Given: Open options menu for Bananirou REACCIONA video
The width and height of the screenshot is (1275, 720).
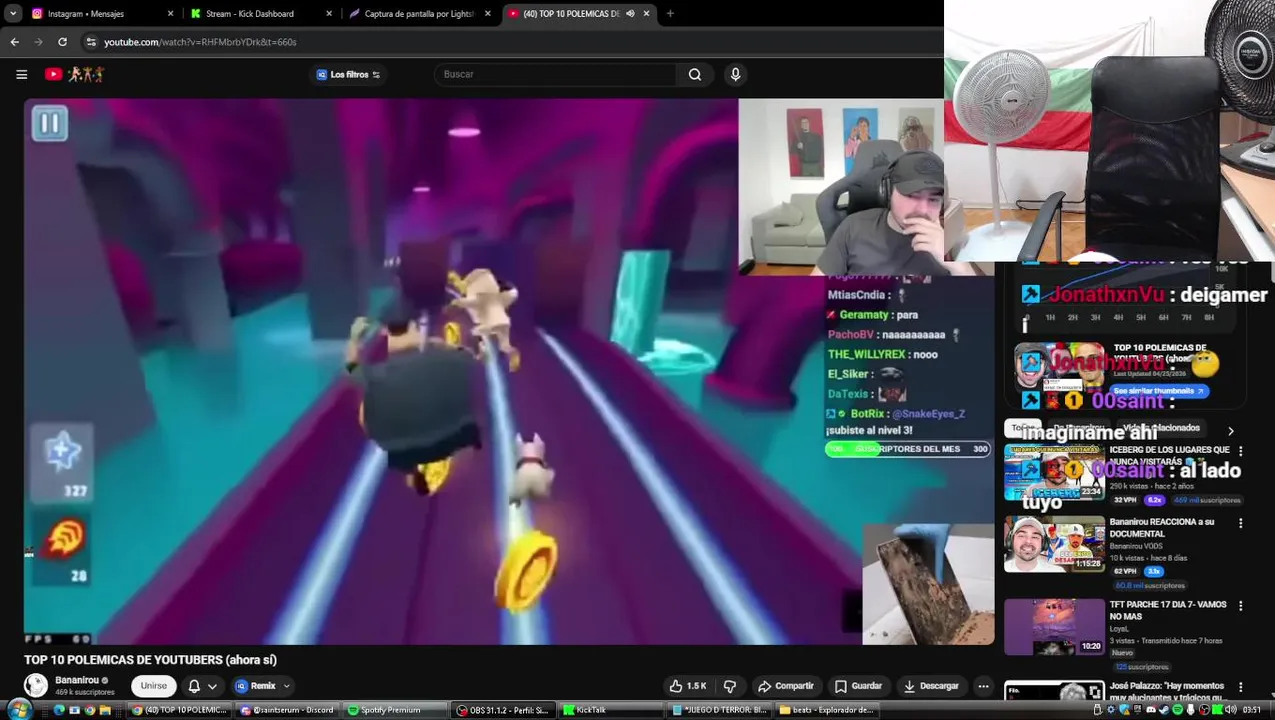Looking at the screenshot, I should coord(1241,523).
